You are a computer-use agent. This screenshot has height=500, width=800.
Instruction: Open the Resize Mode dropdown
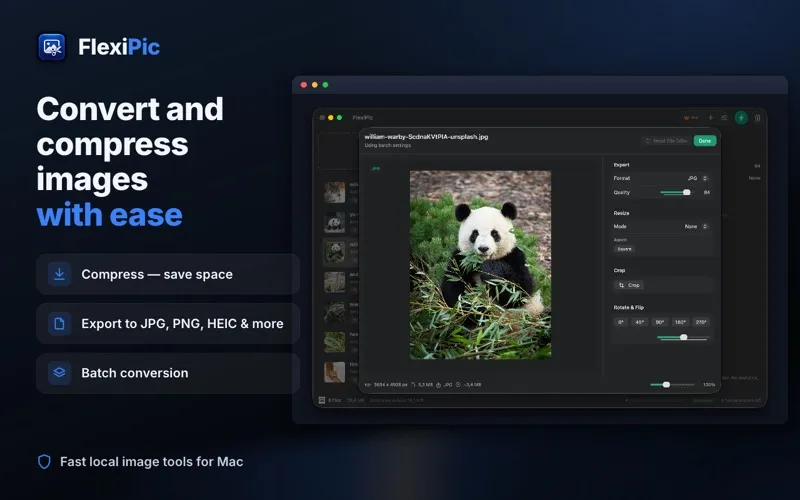(x=696, y=227)
